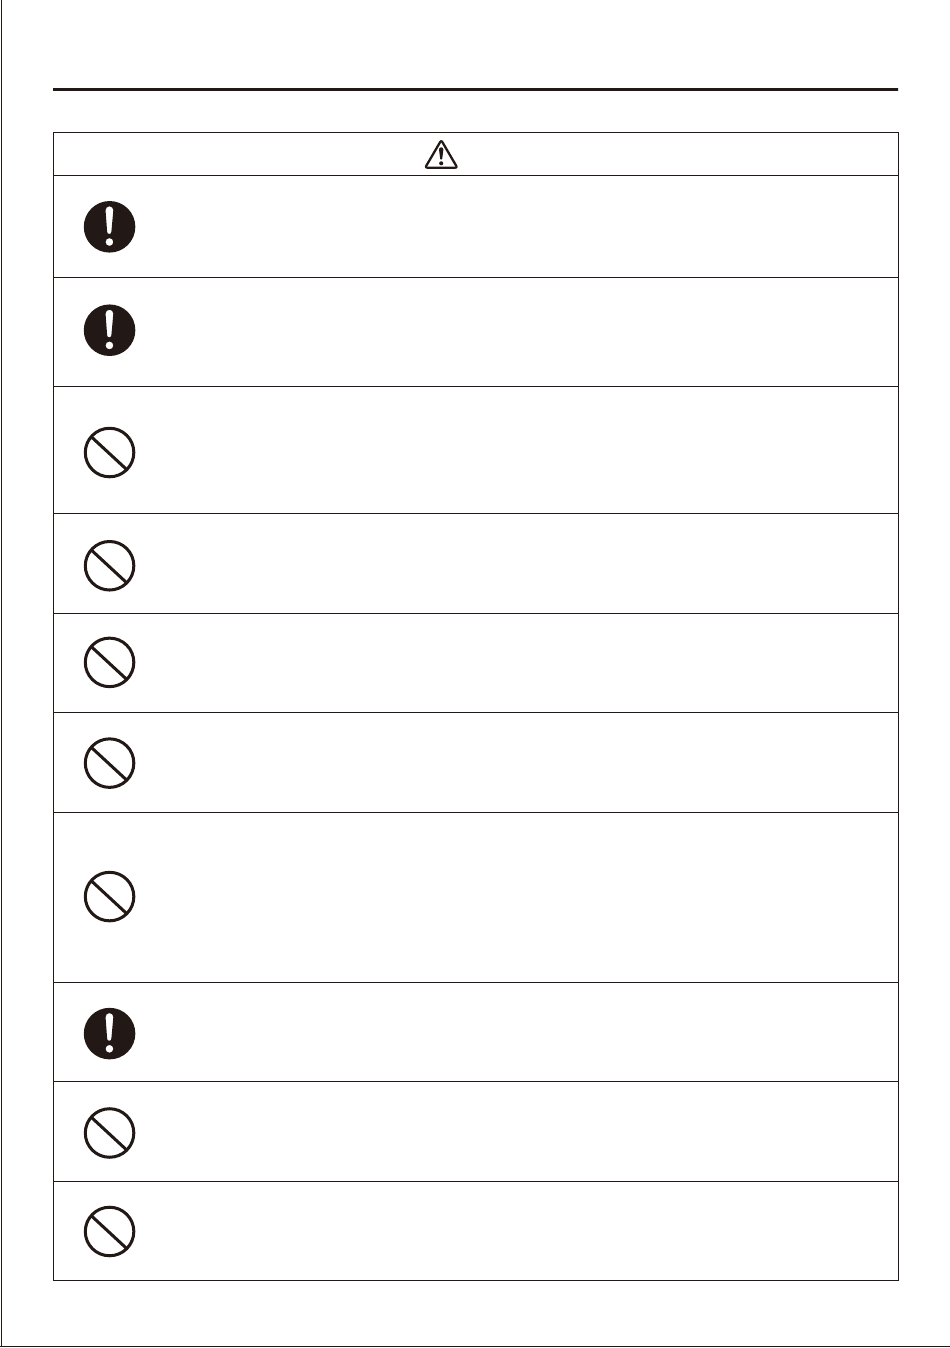
Task: Click the last prohibition icon in the table
Action: point(110,1232)
